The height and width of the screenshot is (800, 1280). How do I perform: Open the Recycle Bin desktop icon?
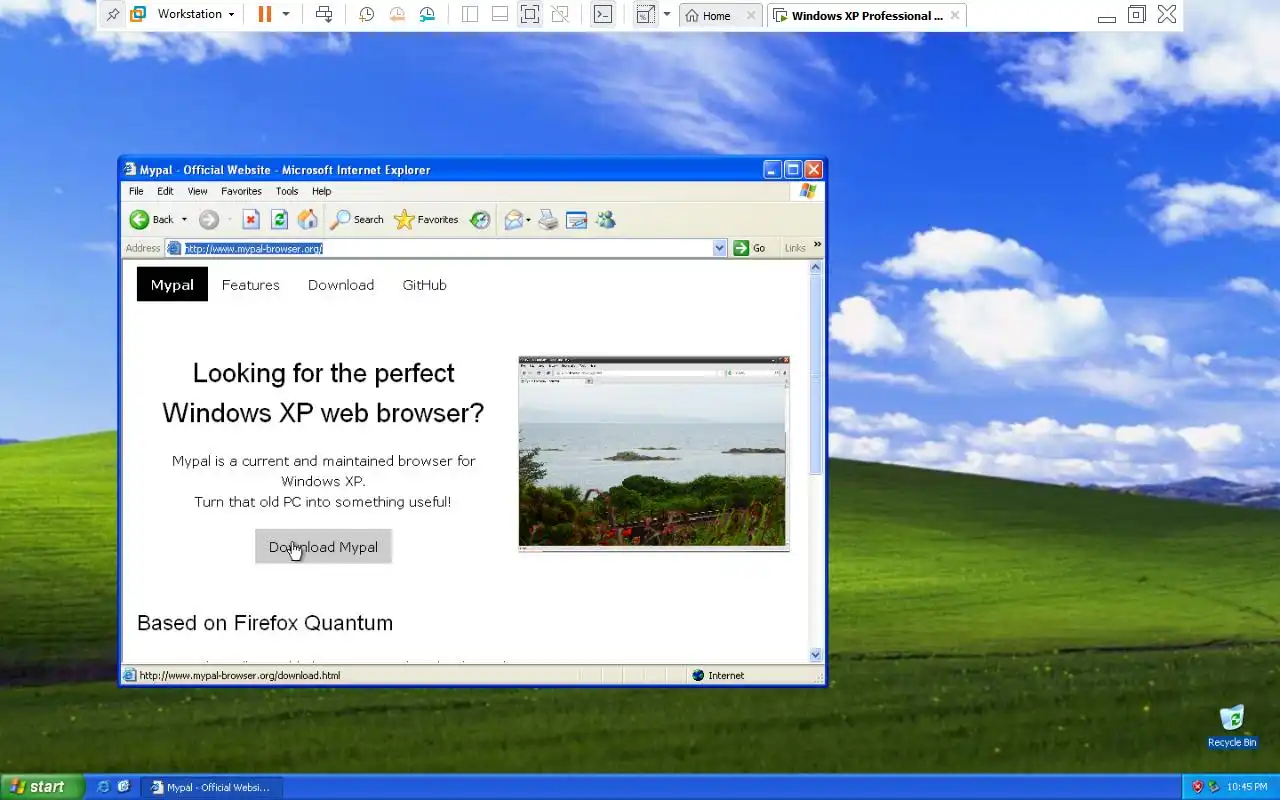tap(1232, 726)
